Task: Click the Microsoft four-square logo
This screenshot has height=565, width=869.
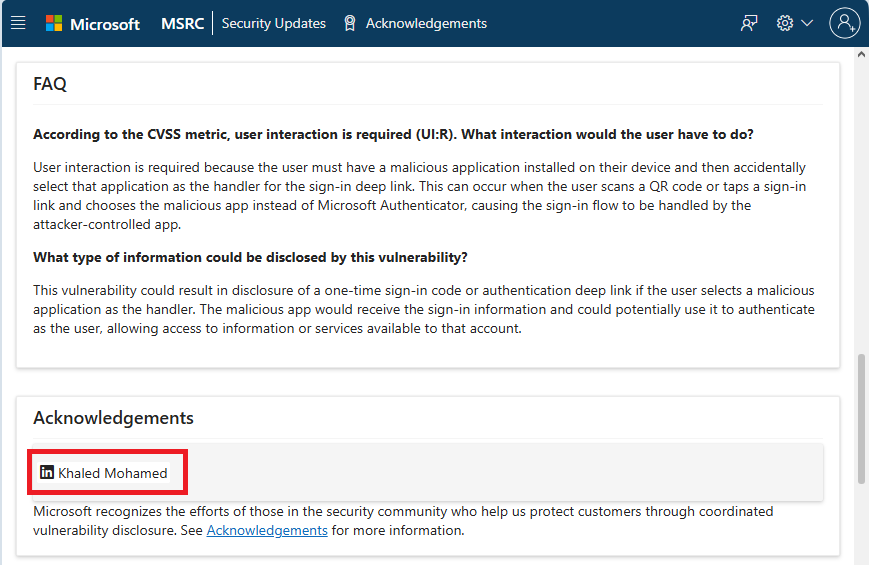Action: (54, 23)
